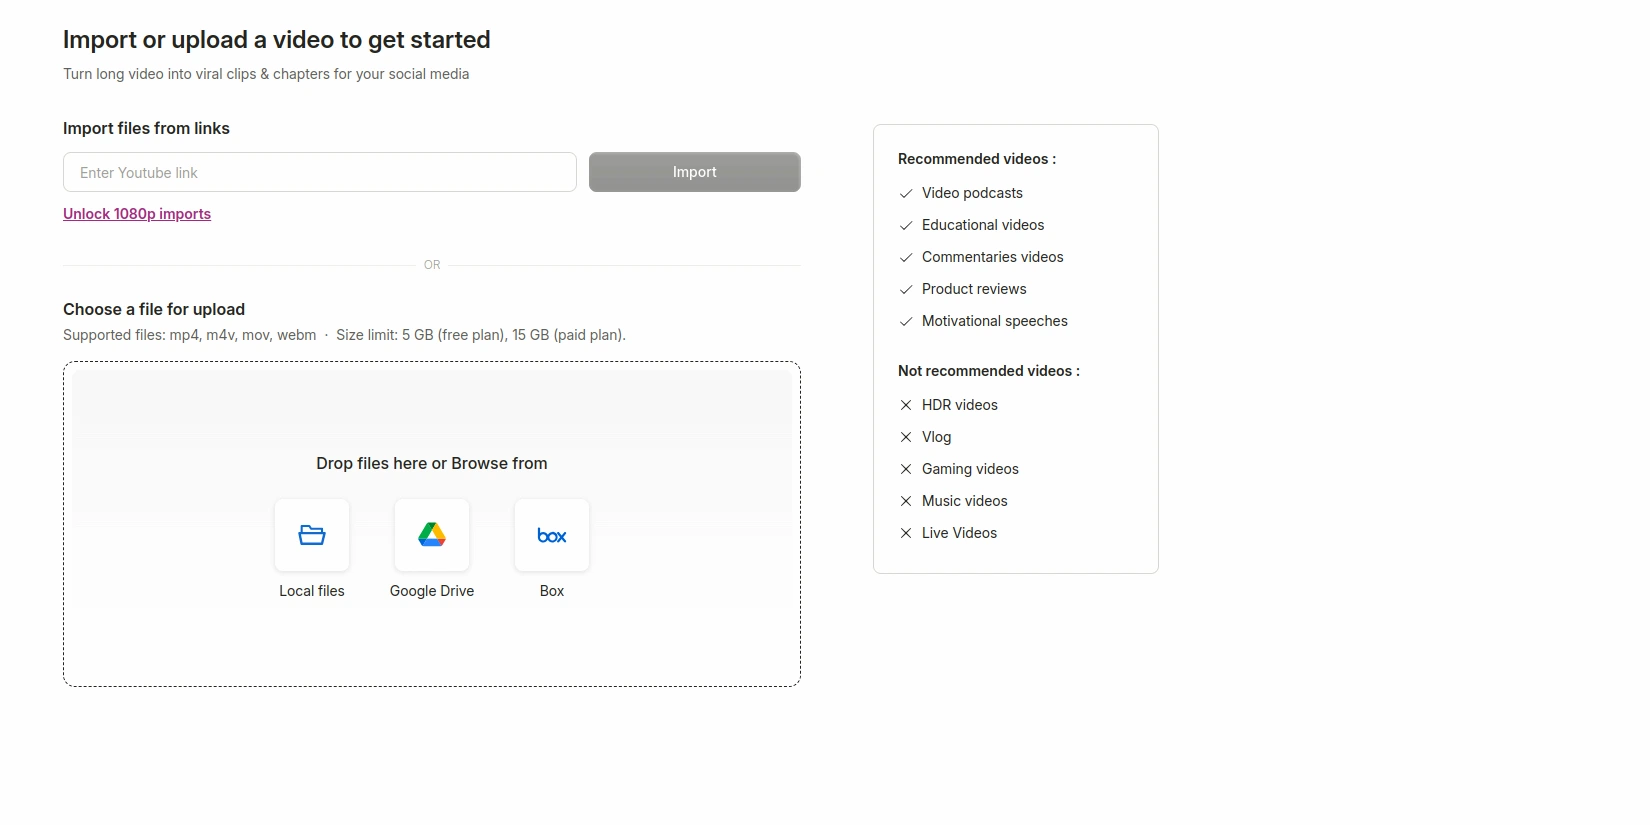Click the Google Drive text label
The width and height of the screenshot is (1650, 825).
pos(432,591)
